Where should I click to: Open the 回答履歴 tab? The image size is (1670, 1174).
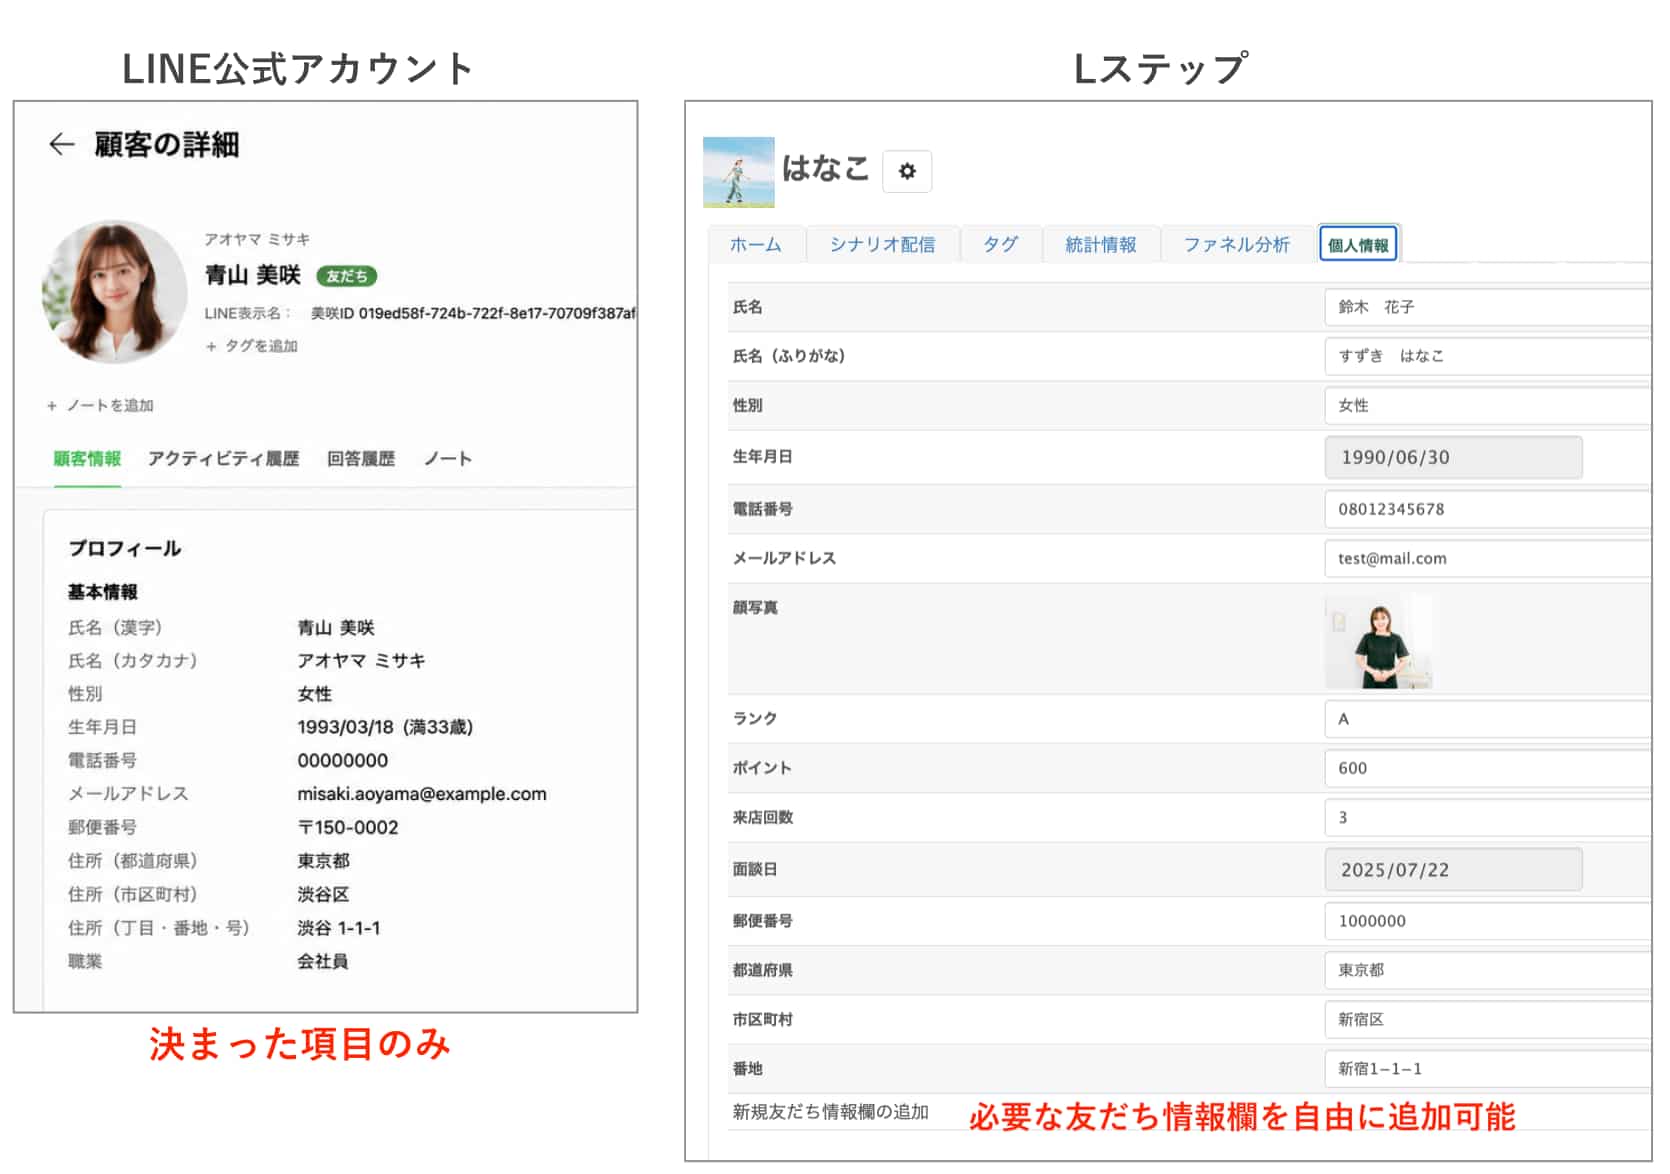click(361, 458)
